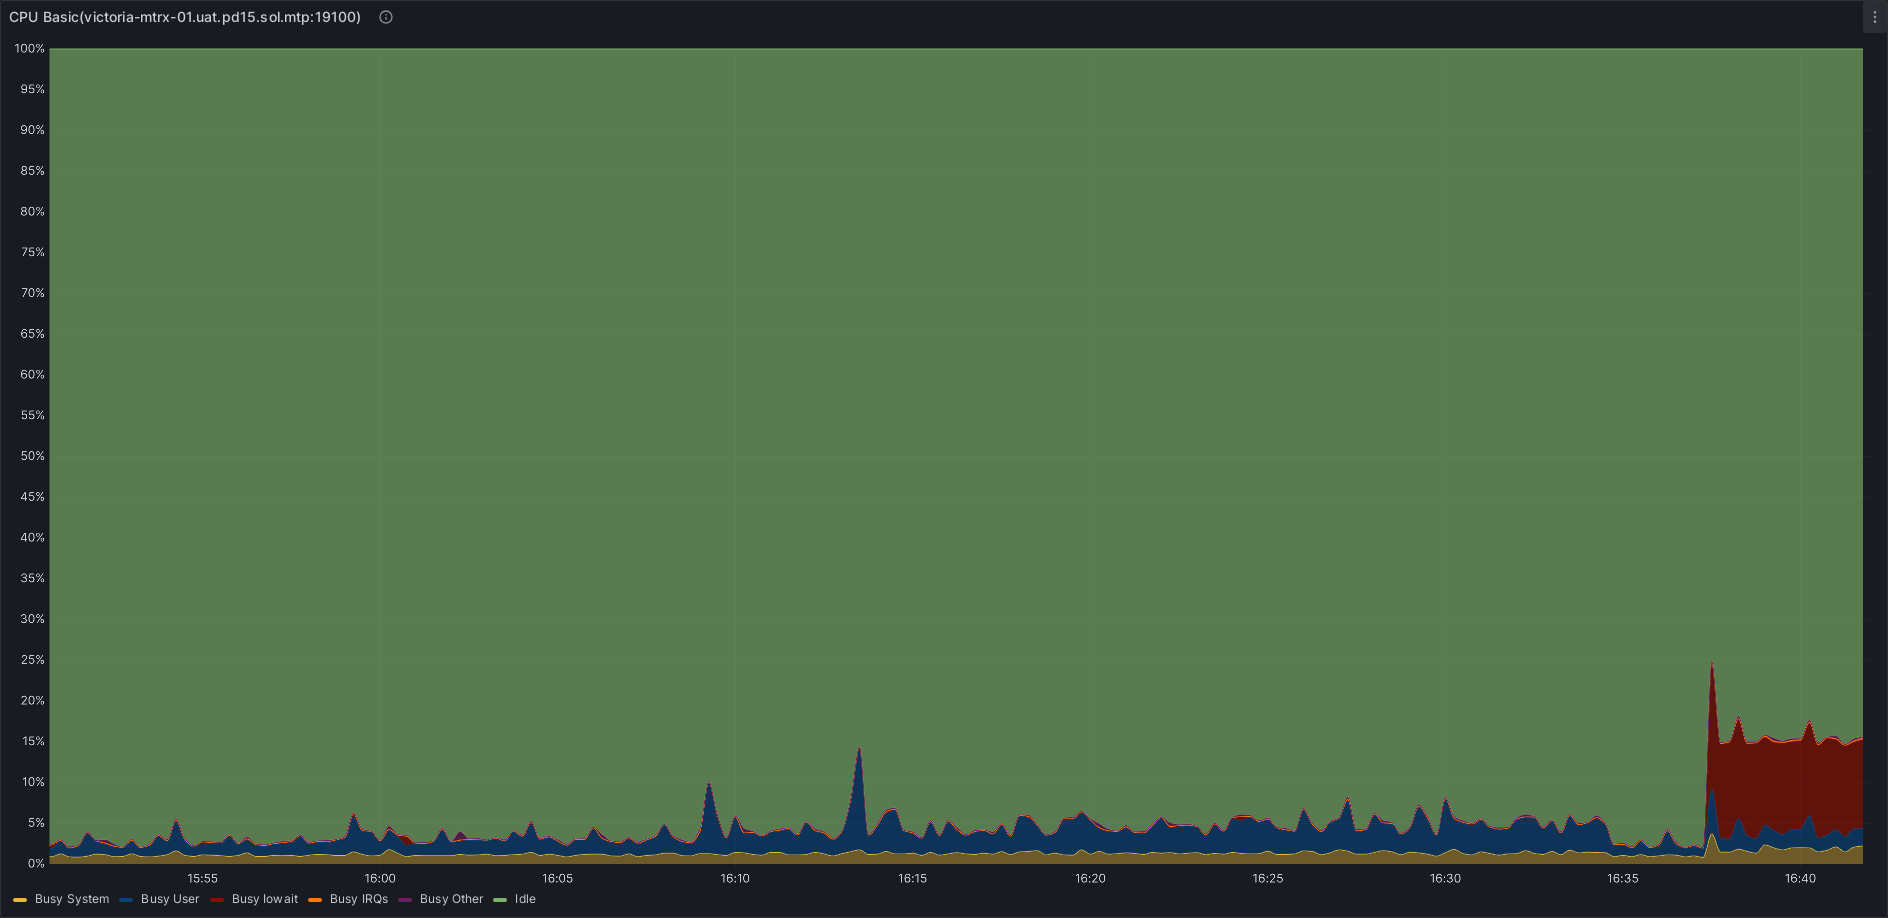Toggle the Busy User legend series
1888x918 pixels.
tap(170, 899)
